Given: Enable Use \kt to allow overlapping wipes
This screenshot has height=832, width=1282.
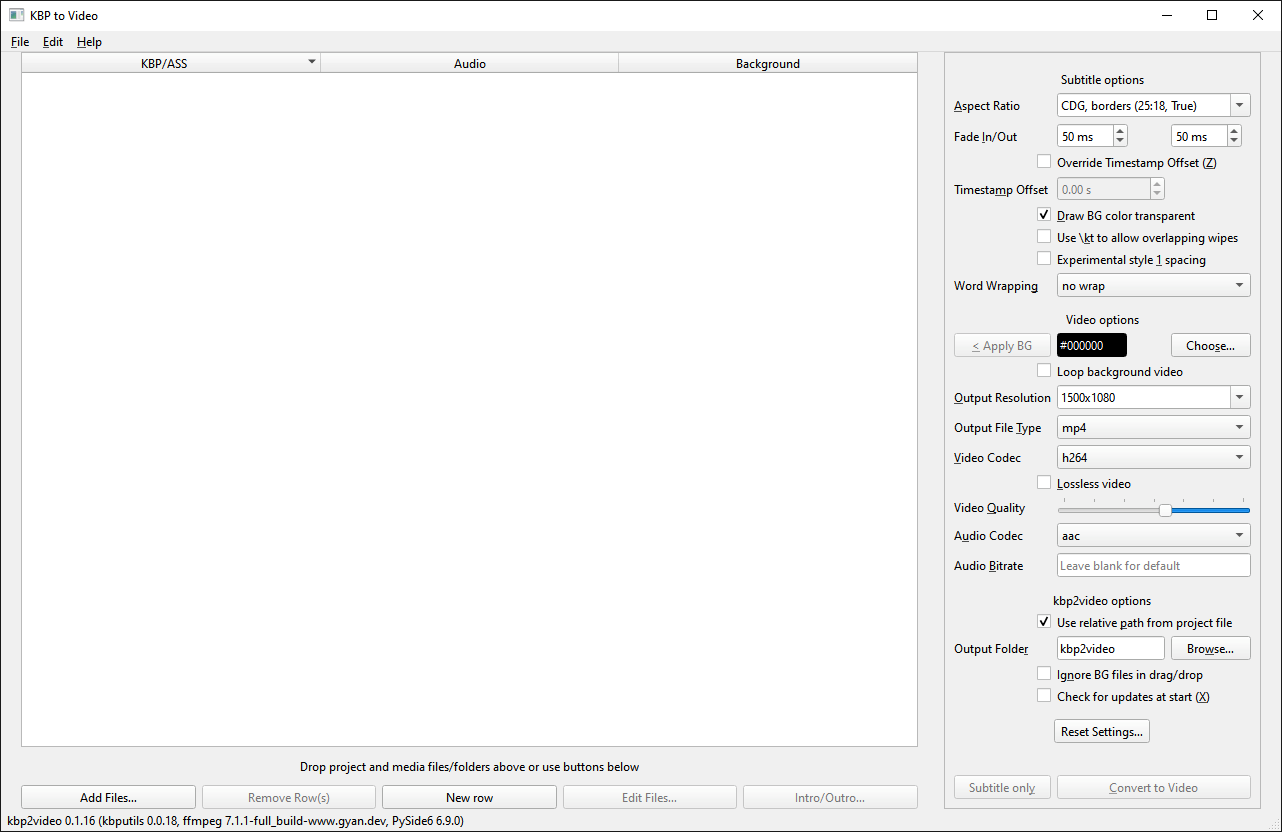Looking at the screenshot, I should click(x=1044, y=237).
